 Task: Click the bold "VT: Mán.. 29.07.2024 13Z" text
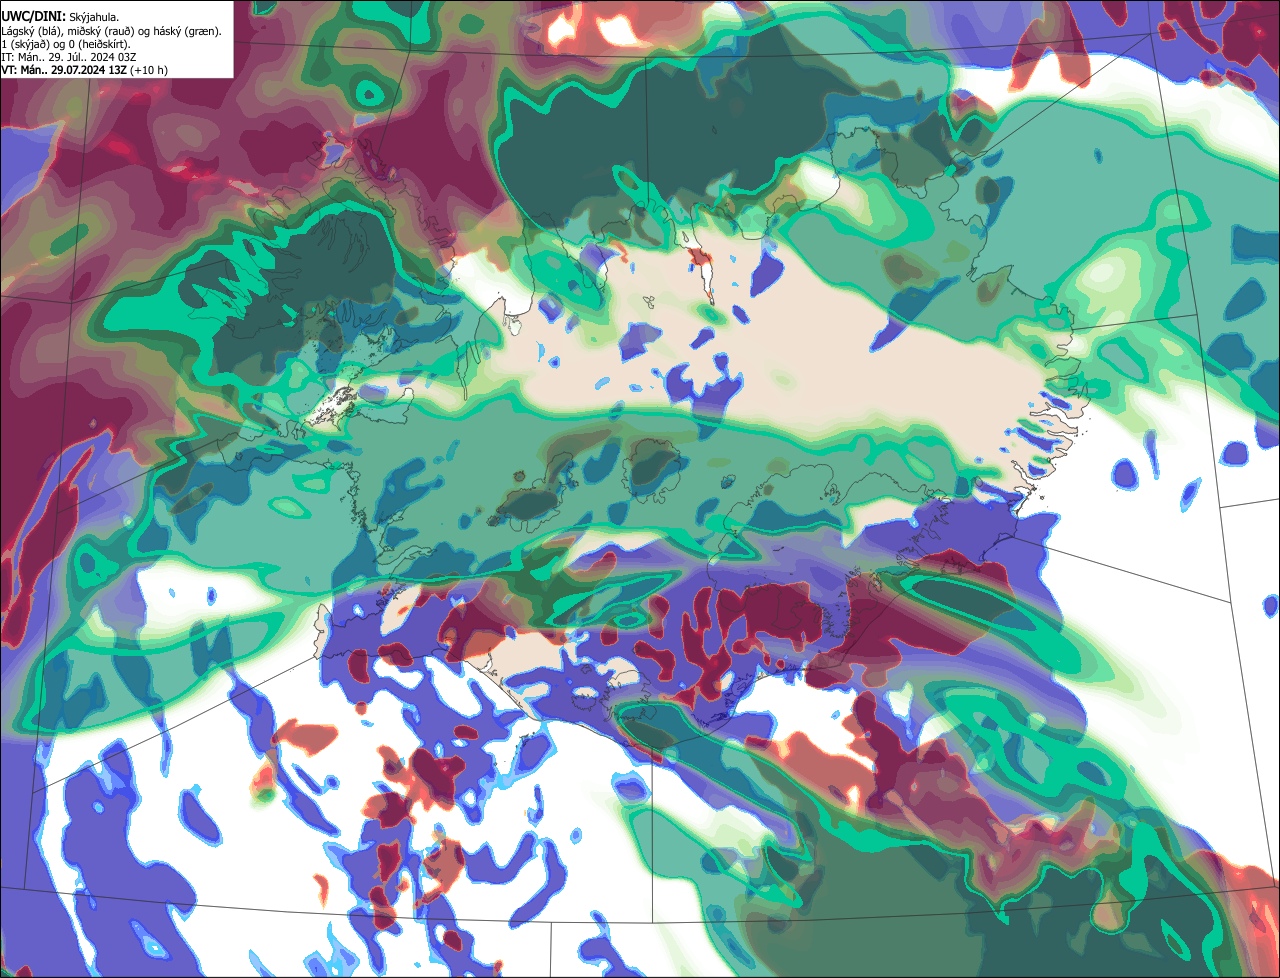(64, 70)
